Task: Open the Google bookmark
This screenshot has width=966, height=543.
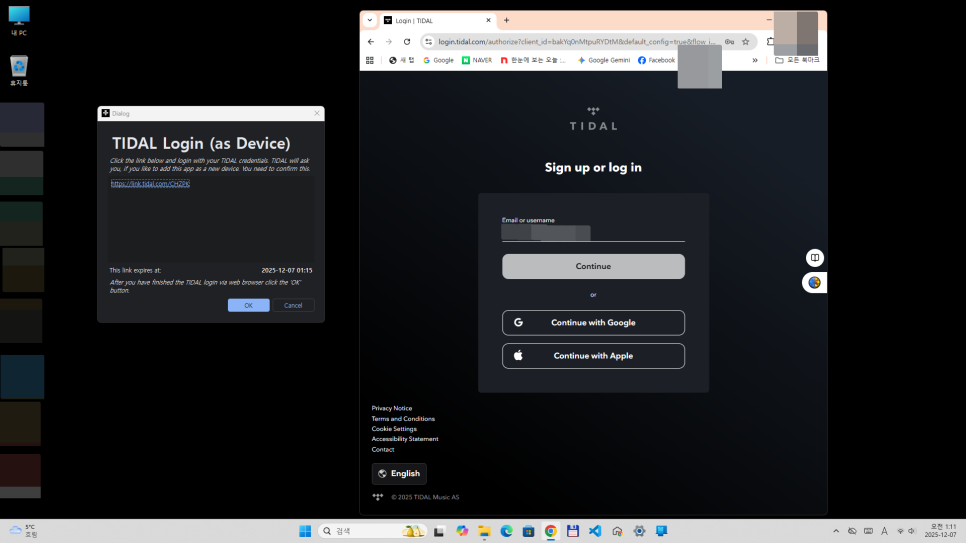Action: point(439,60)
